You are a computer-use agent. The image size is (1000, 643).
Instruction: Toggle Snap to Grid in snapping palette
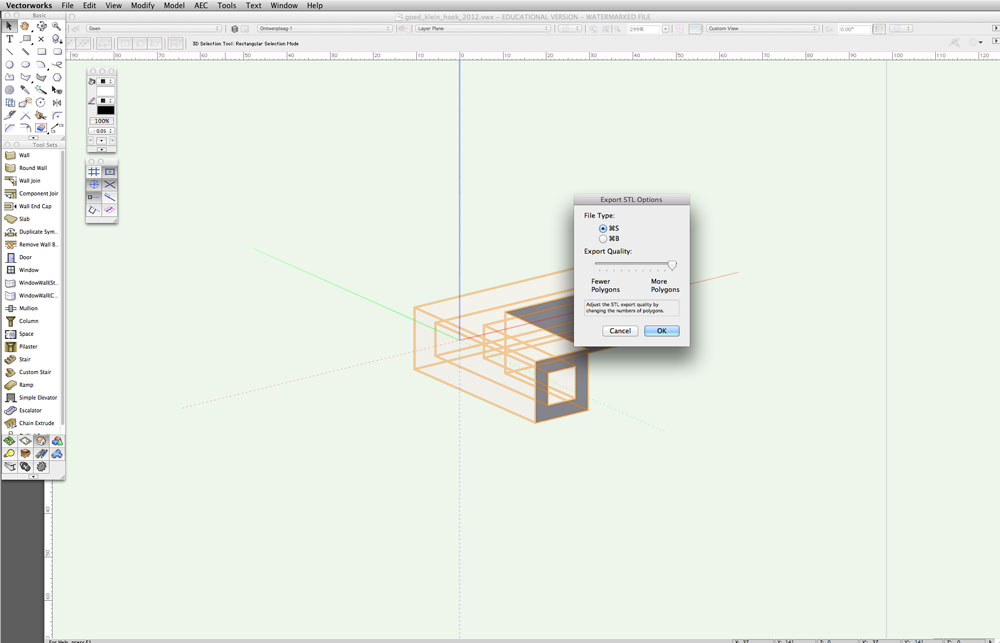[x=94, y=172]
